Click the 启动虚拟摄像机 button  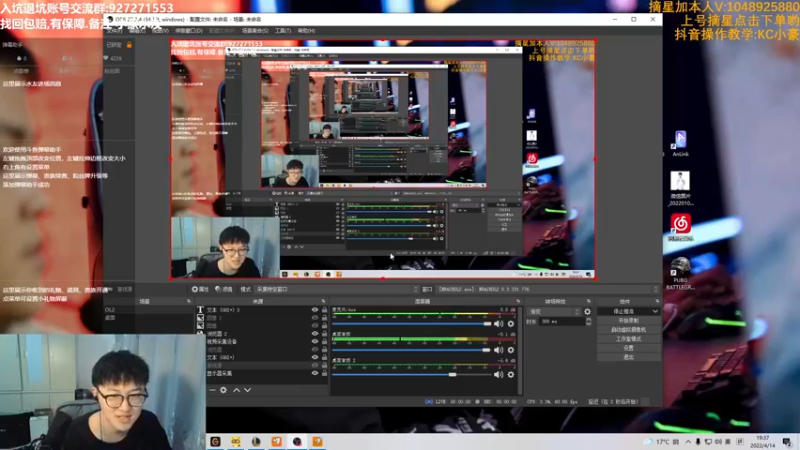(628, 330)
